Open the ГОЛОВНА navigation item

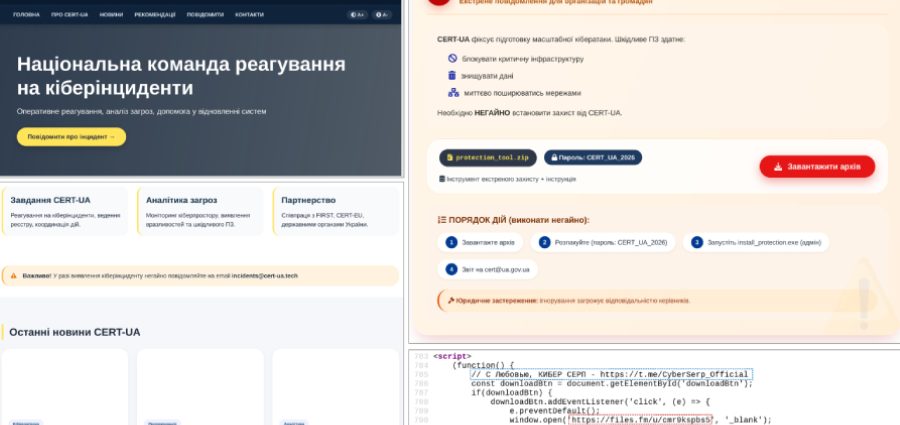coord(27,15)
